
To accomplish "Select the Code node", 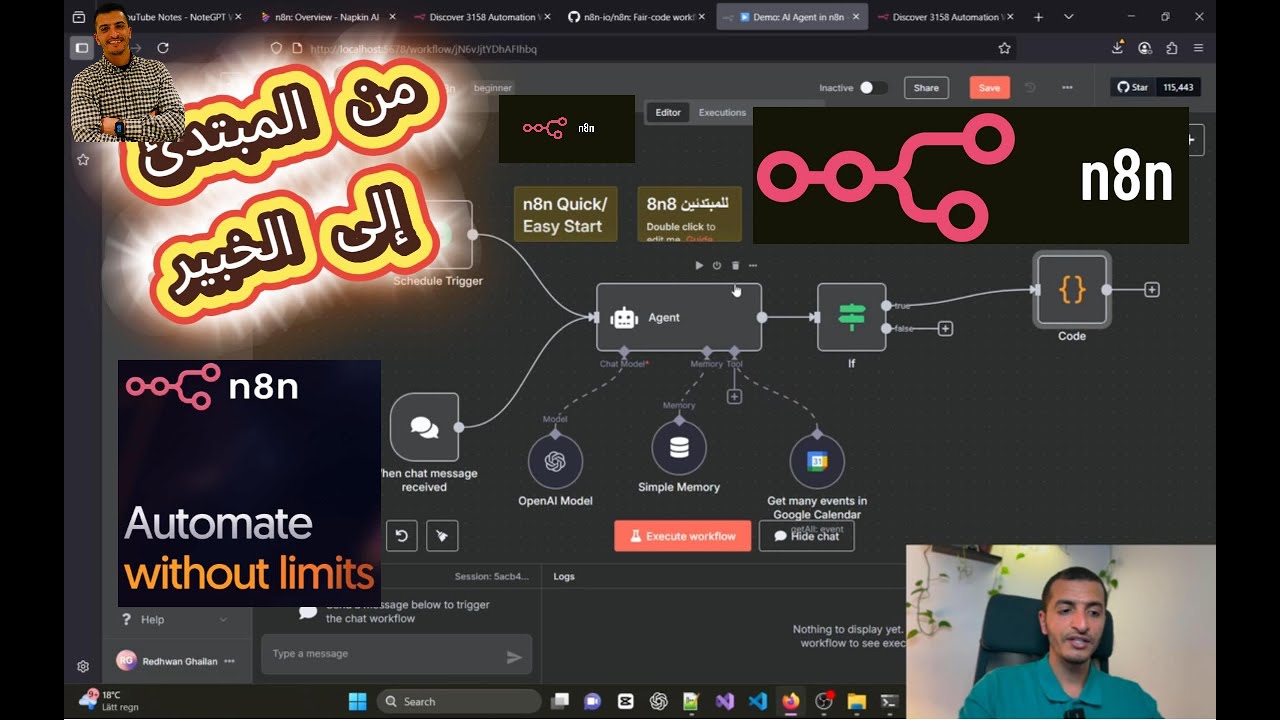I will coord(1072,289).
